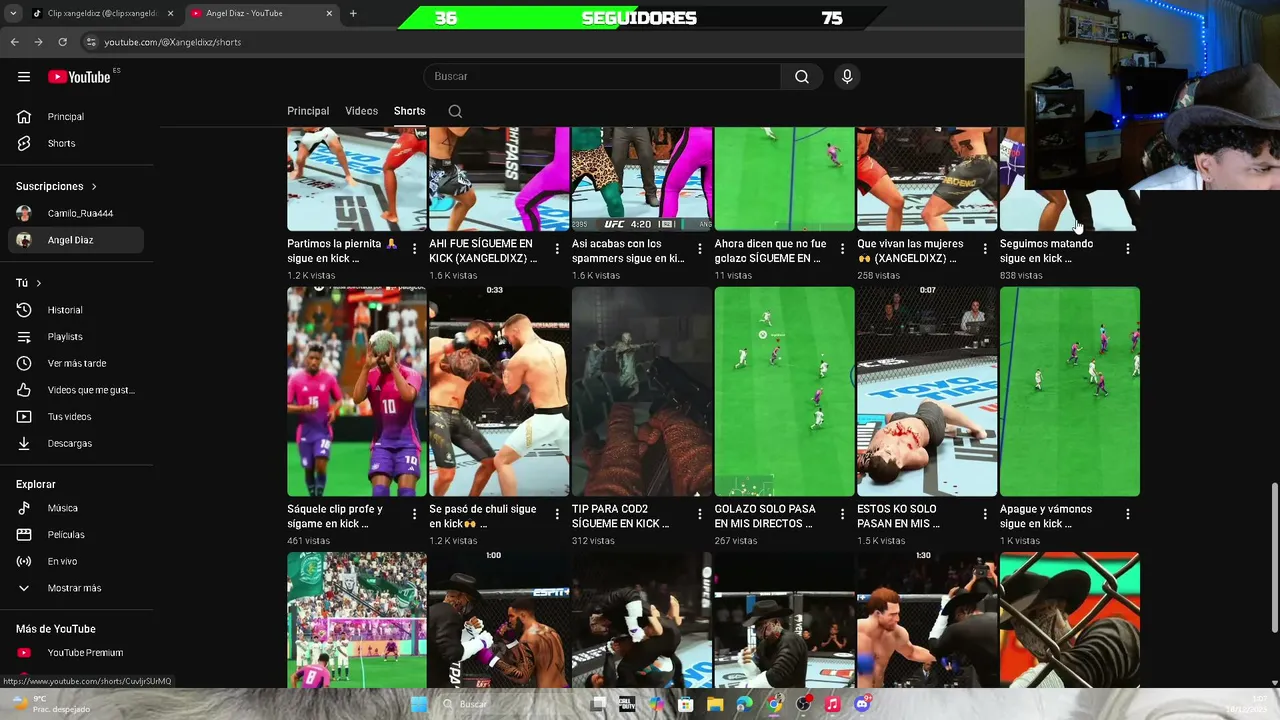Switch to Clip xangeldixz browser tab
Image resolution: width=1280 pixels, height=720 pixels.
pos(102,13)
